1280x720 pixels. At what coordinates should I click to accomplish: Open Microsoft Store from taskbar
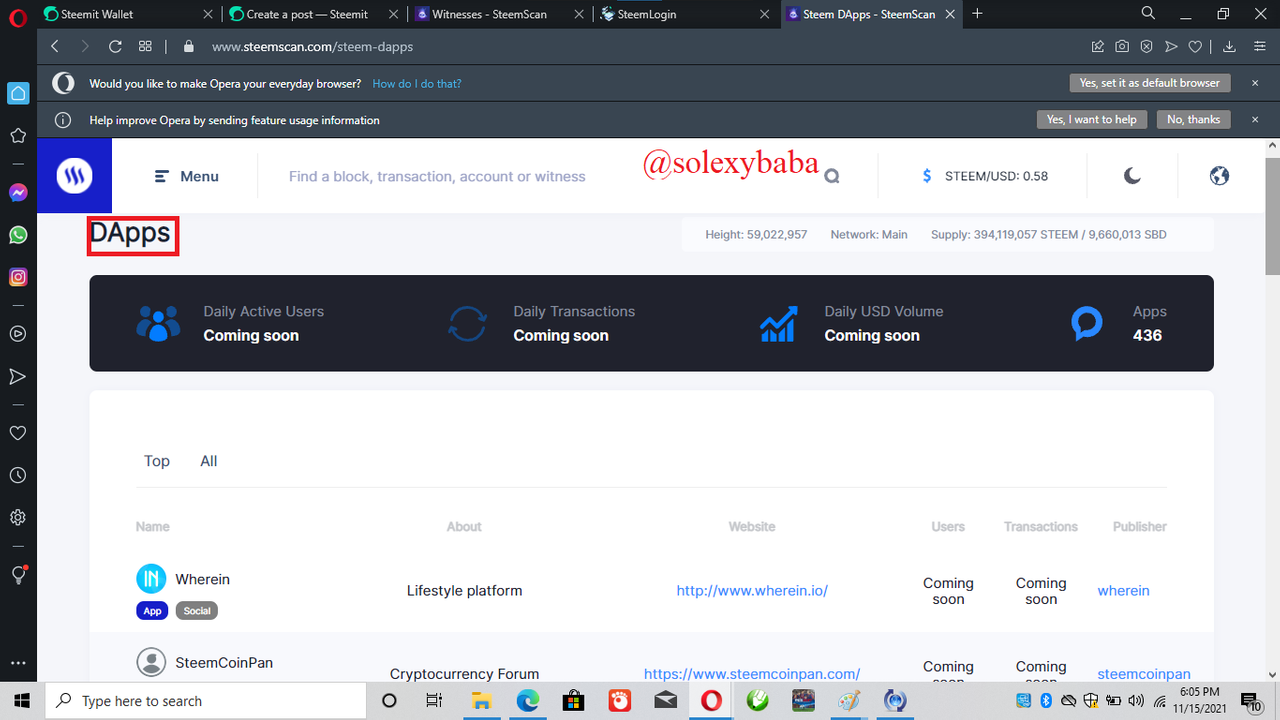573,700
